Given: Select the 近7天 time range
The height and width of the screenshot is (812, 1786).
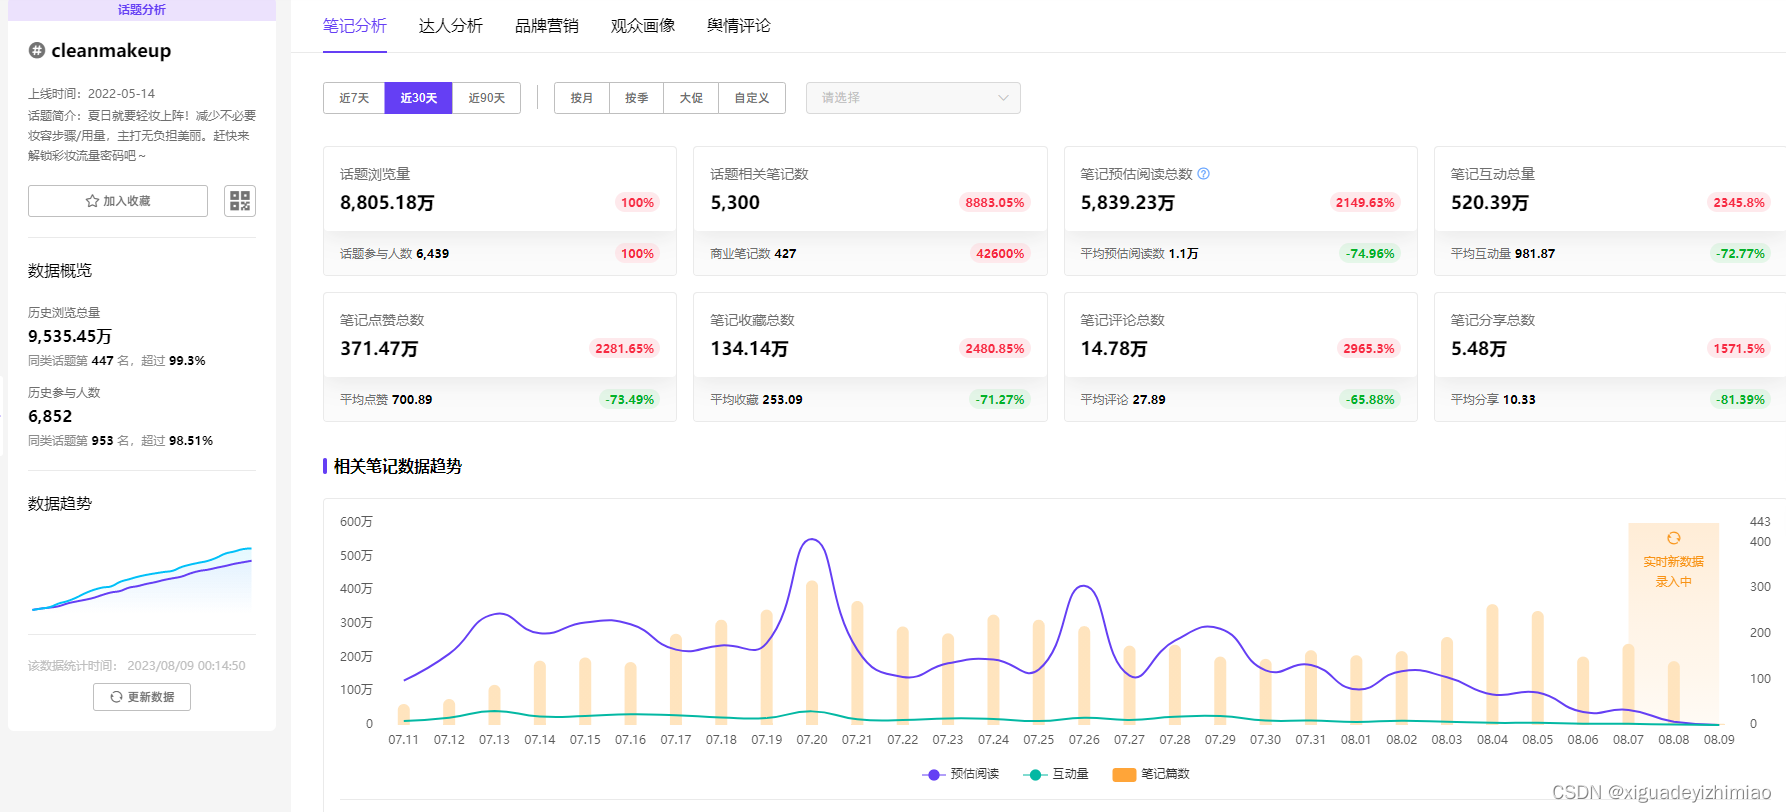Looking at the screenshot, I should coord(354,98).
